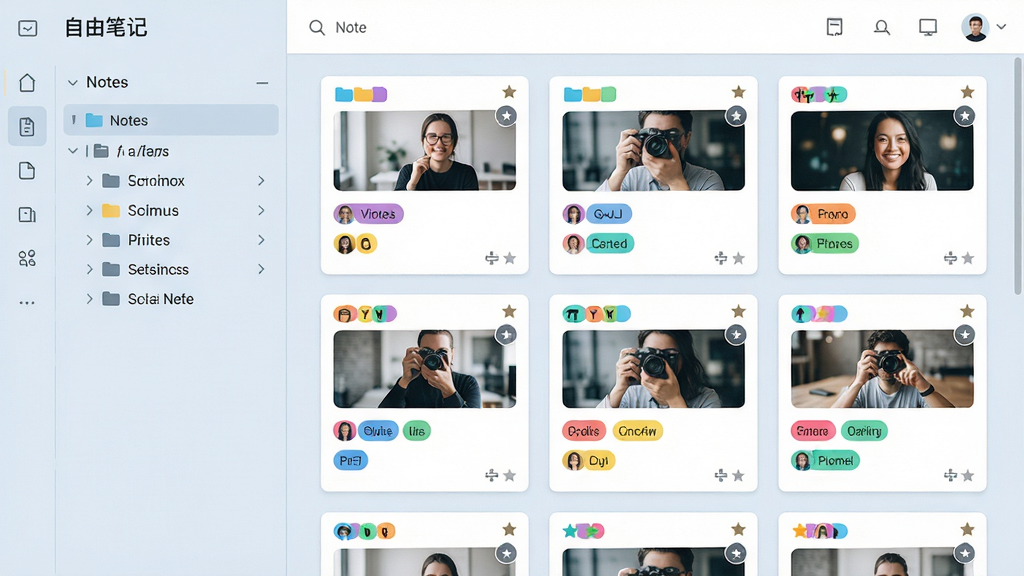Open the apps grid icon in rail

27,259
